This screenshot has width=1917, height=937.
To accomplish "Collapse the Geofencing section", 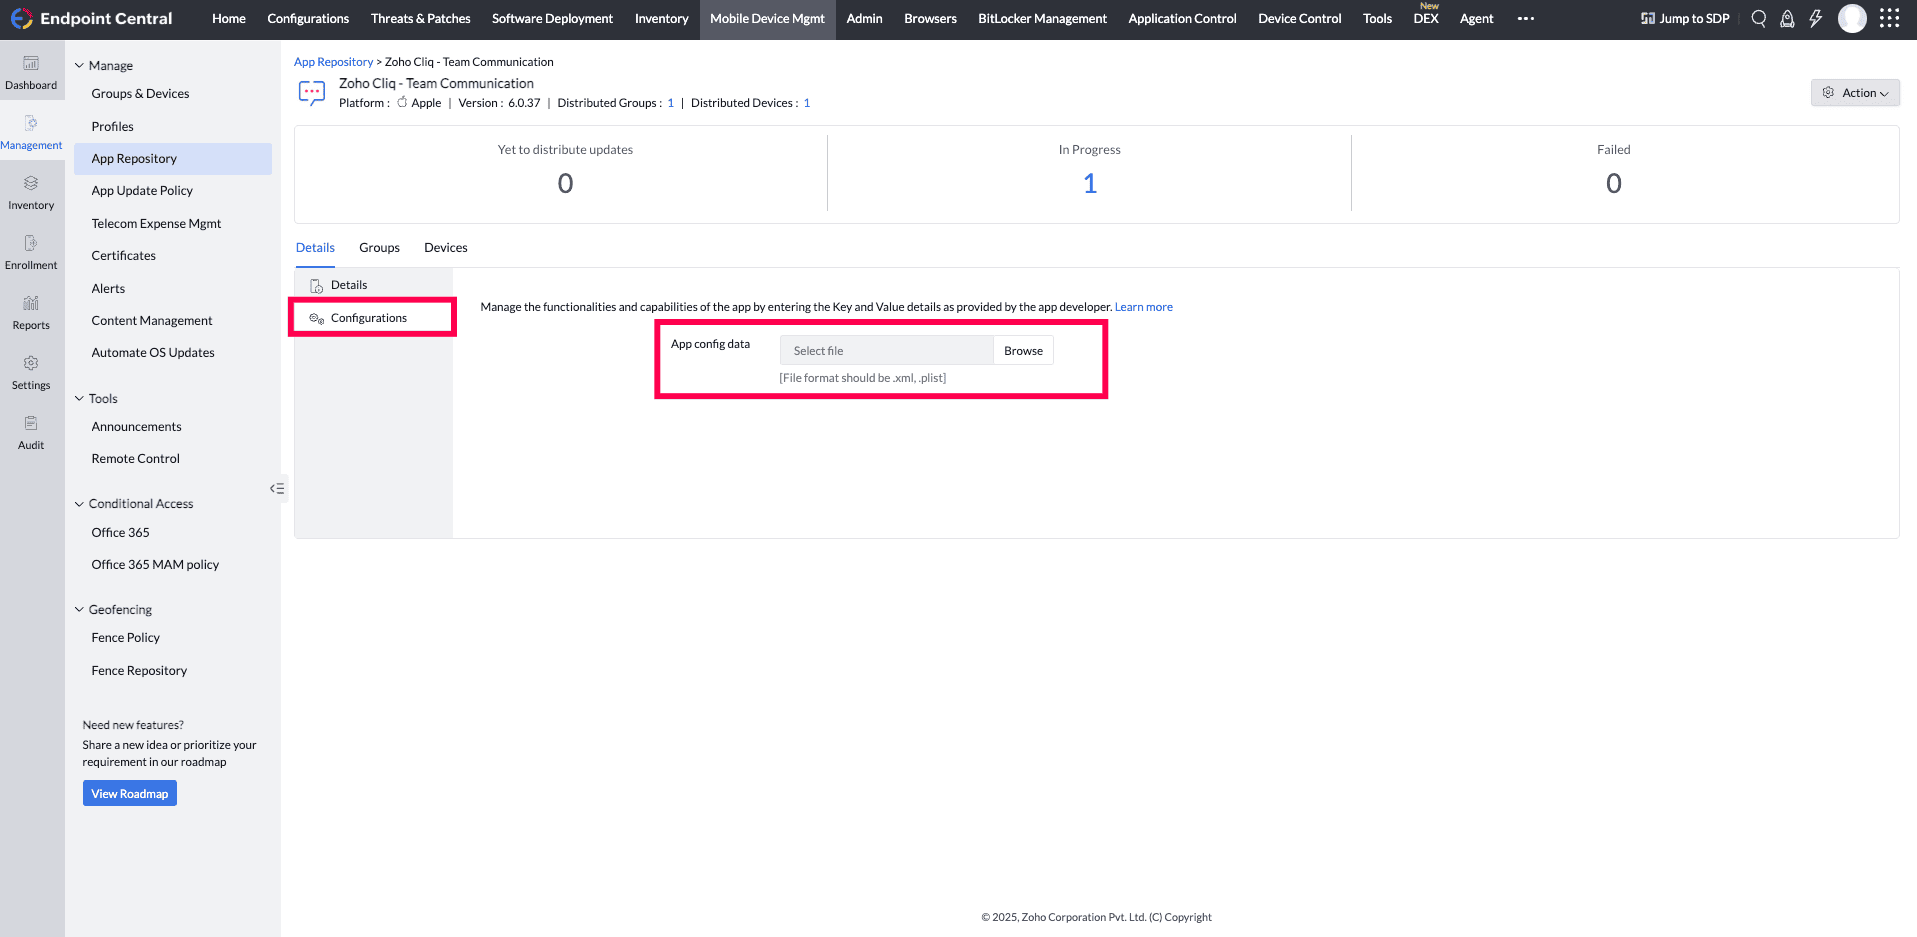I will click(x=80, y=610).
